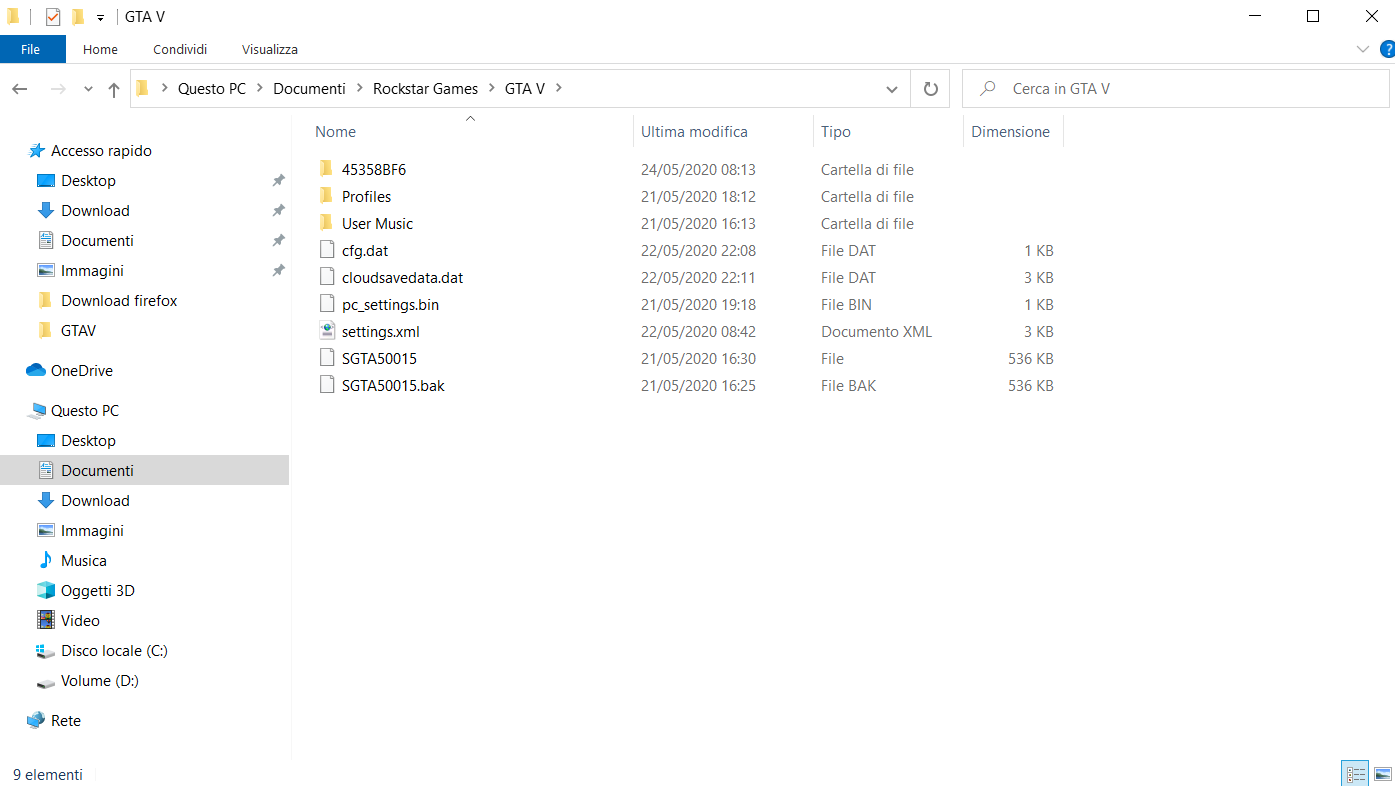Switch to the Visualizza ribbon tab
Image resolution: width=1395 pixels, height=786 pixels.
pyautogui.click(x=270, y=49)
